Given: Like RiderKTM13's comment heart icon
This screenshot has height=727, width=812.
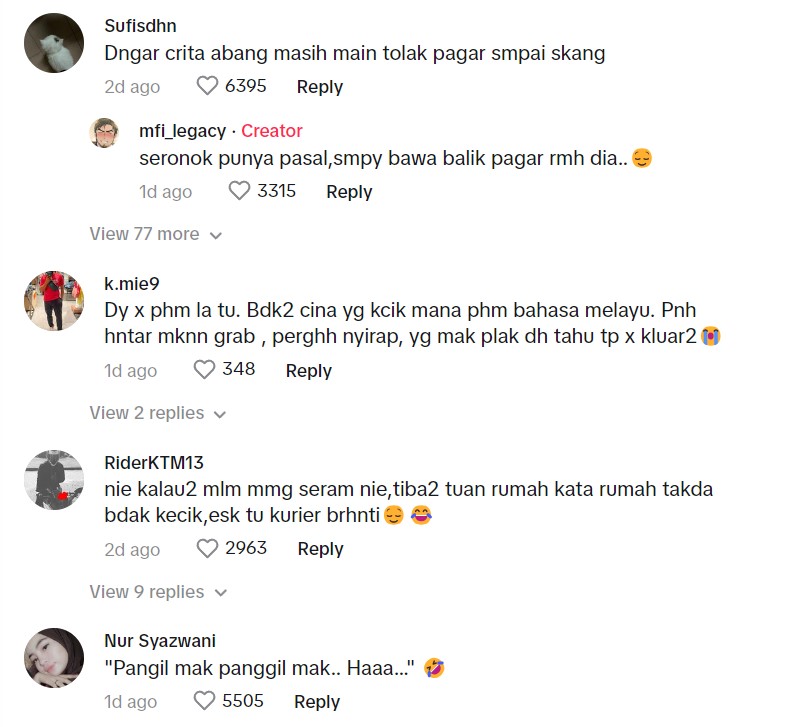Looking at the screenshot, I should coord(207,548).
